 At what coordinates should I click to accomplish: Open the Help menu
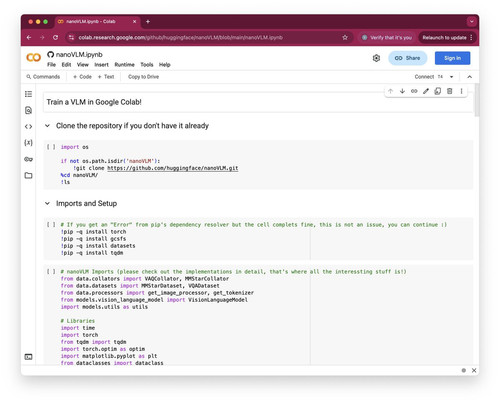[165, 65]
